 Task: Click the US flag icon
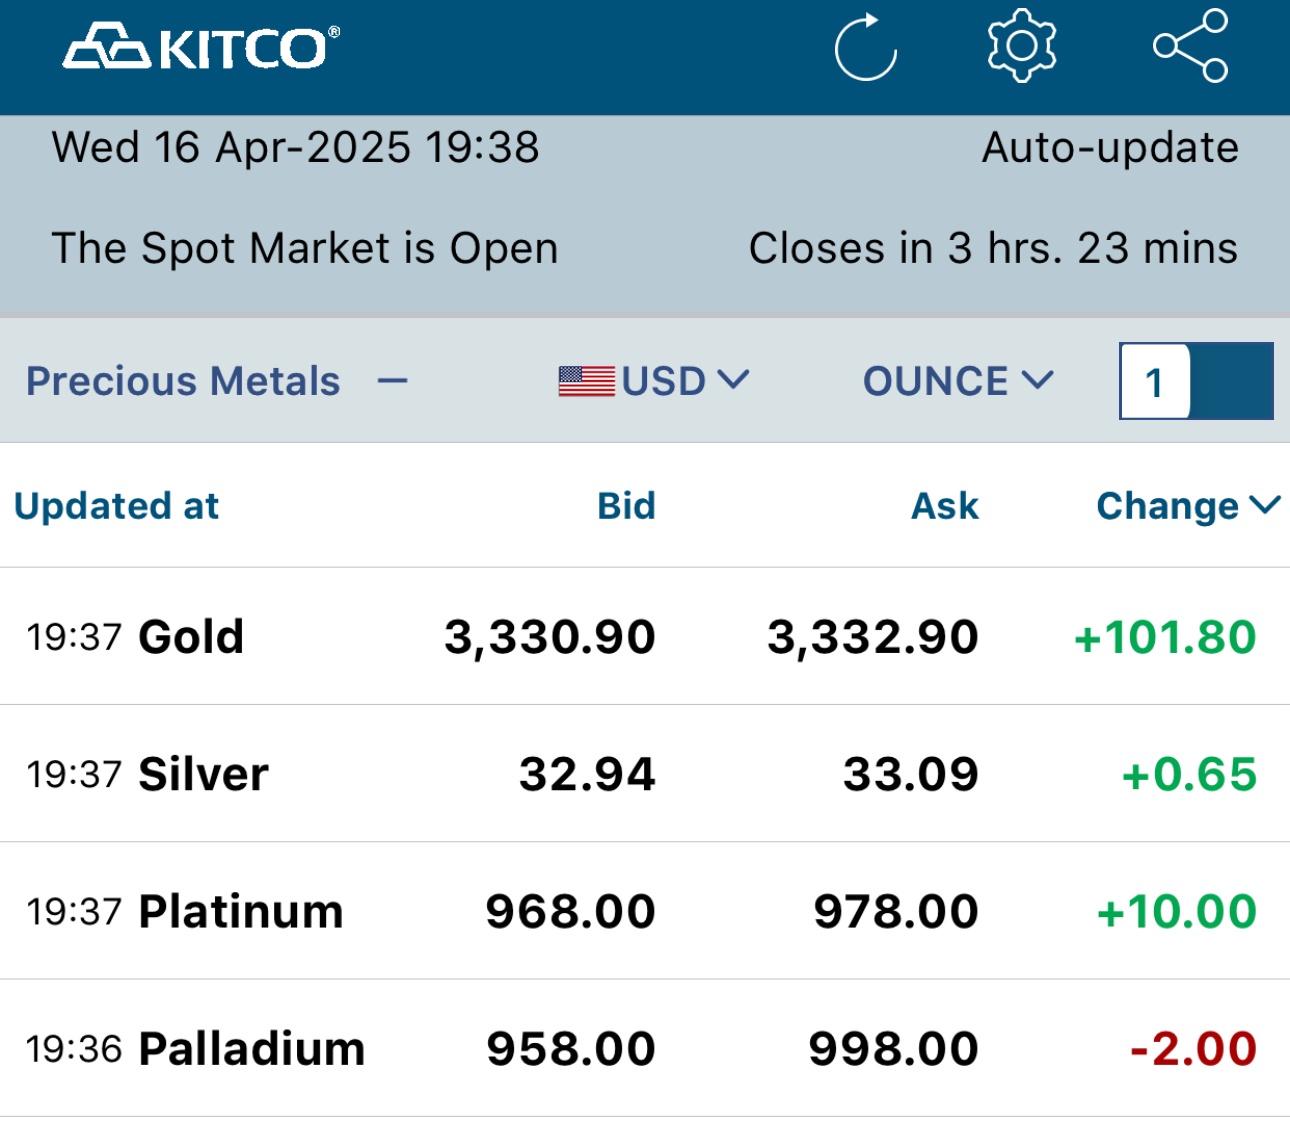(x=586, y=381)
